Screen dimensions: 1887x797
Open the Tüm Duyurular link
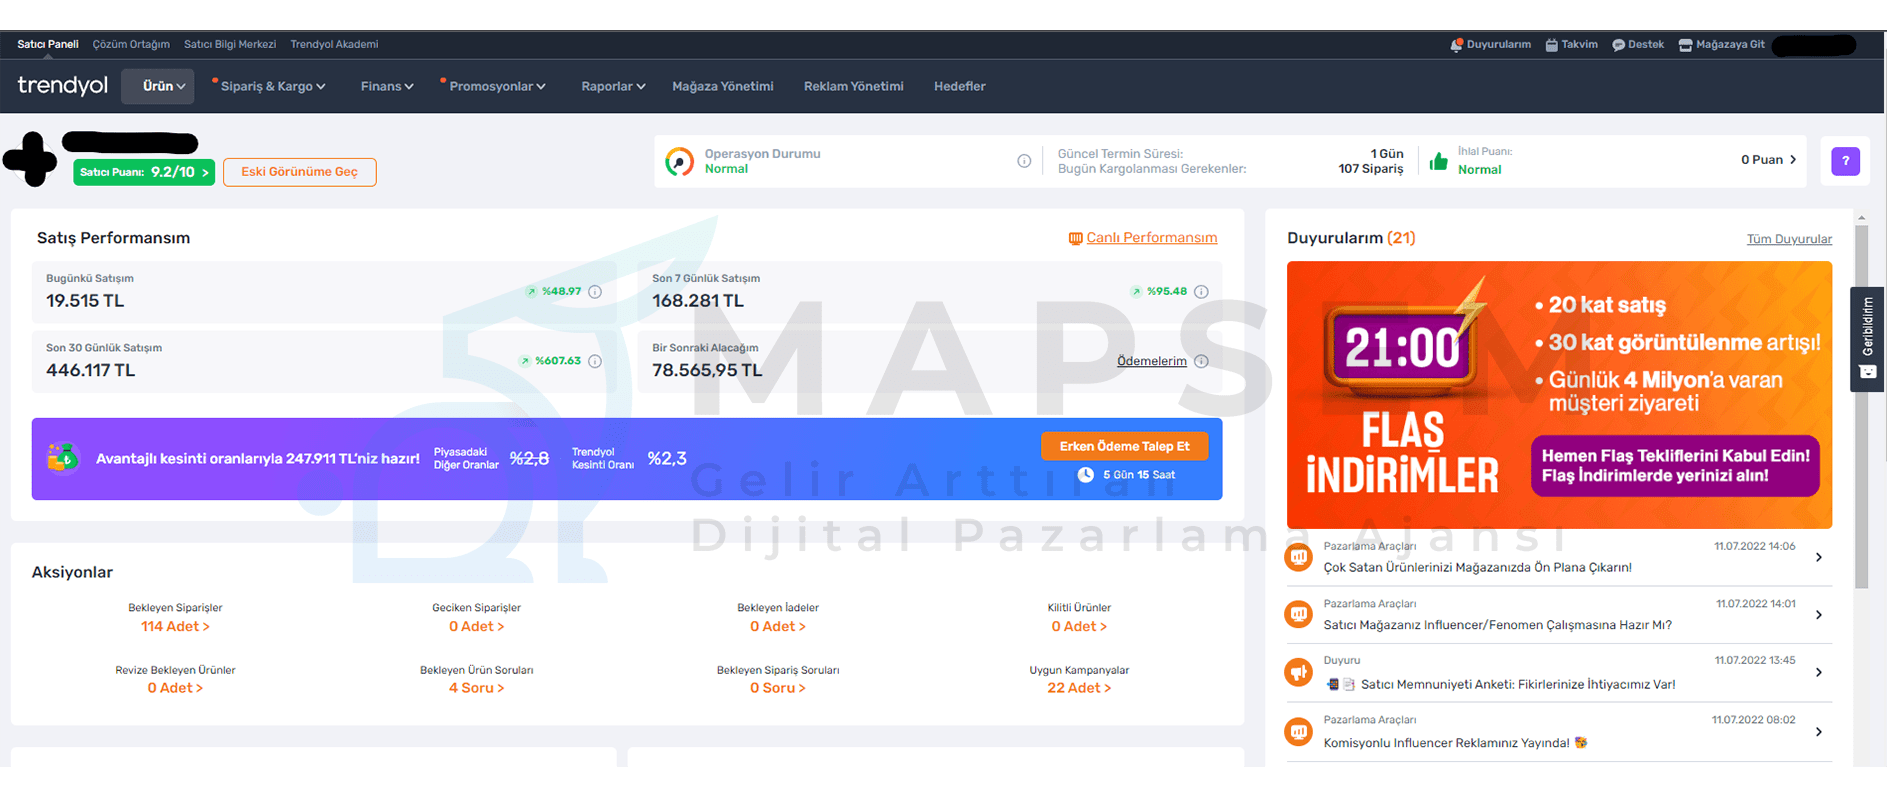click(1789, 239)
